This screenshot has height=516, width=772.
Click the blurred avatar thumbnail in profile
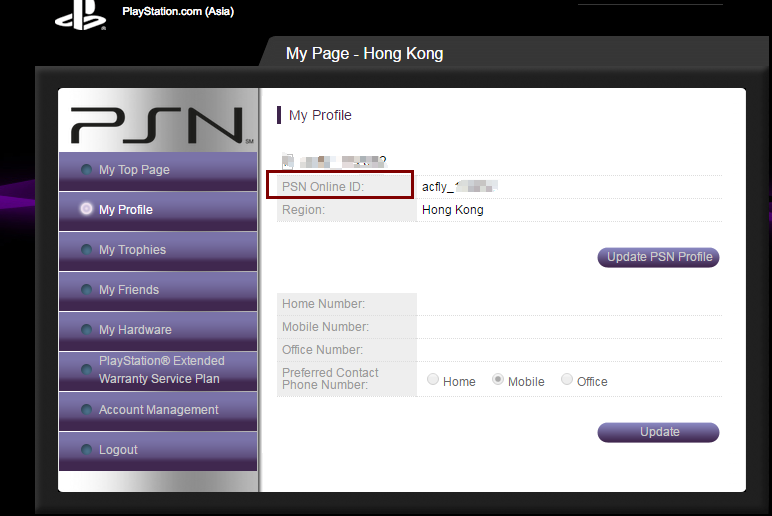(288, 161)
